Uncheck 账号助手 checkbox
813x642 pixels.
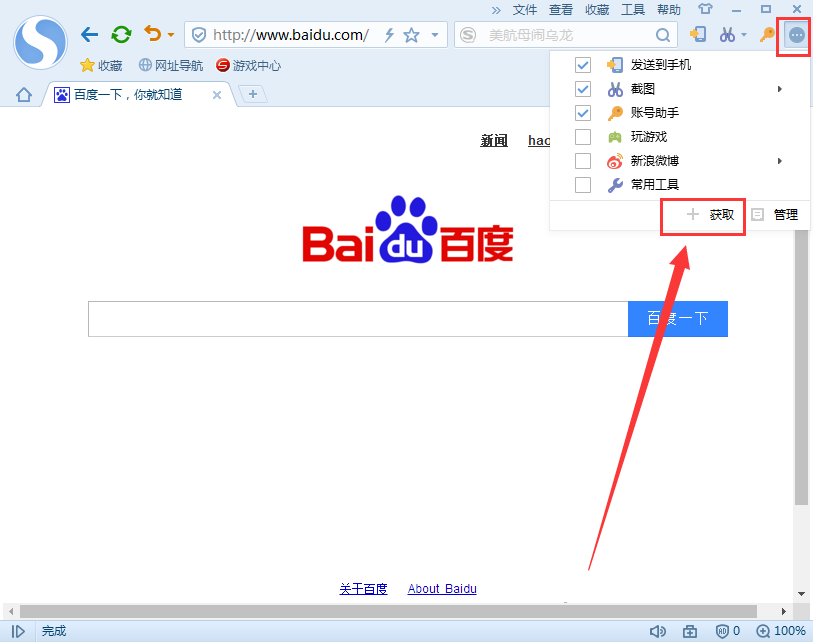[x=583, y=113]
